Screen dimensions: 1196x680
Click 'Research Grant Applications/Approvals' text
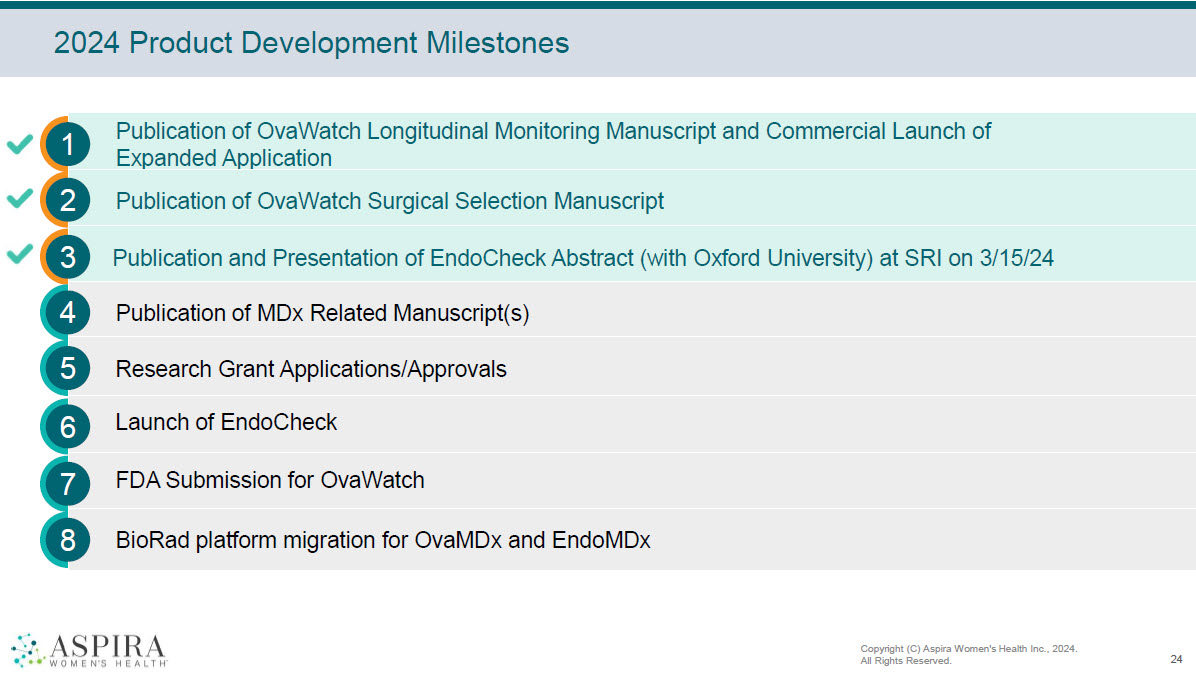311,369
